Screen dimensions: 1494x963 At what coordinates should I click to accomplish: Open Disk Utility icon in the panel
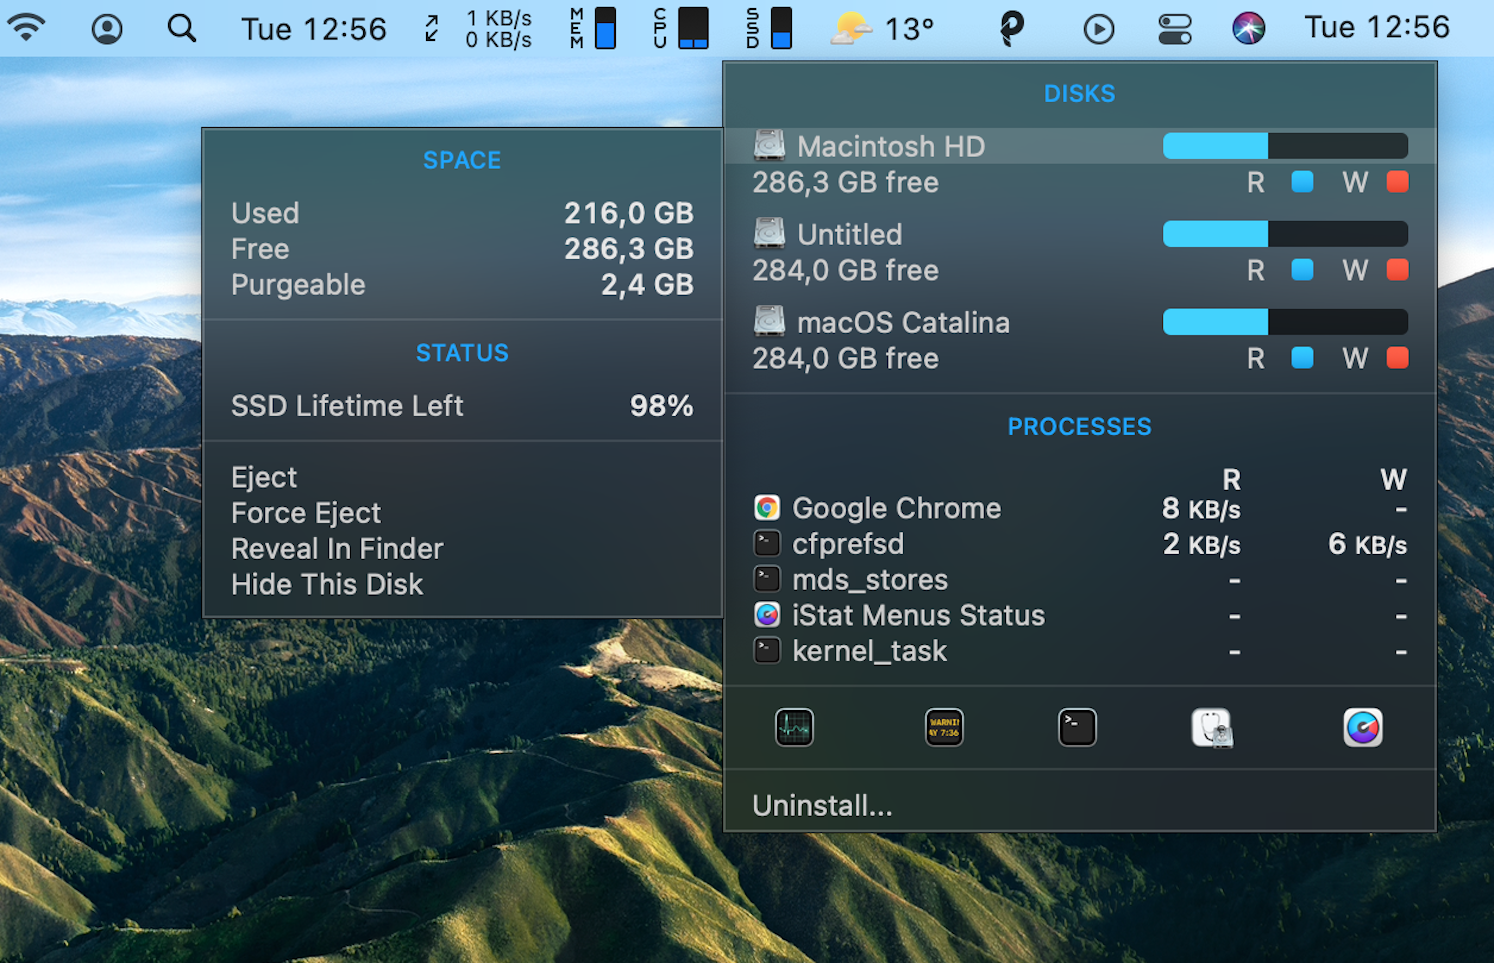[1212, 727]
